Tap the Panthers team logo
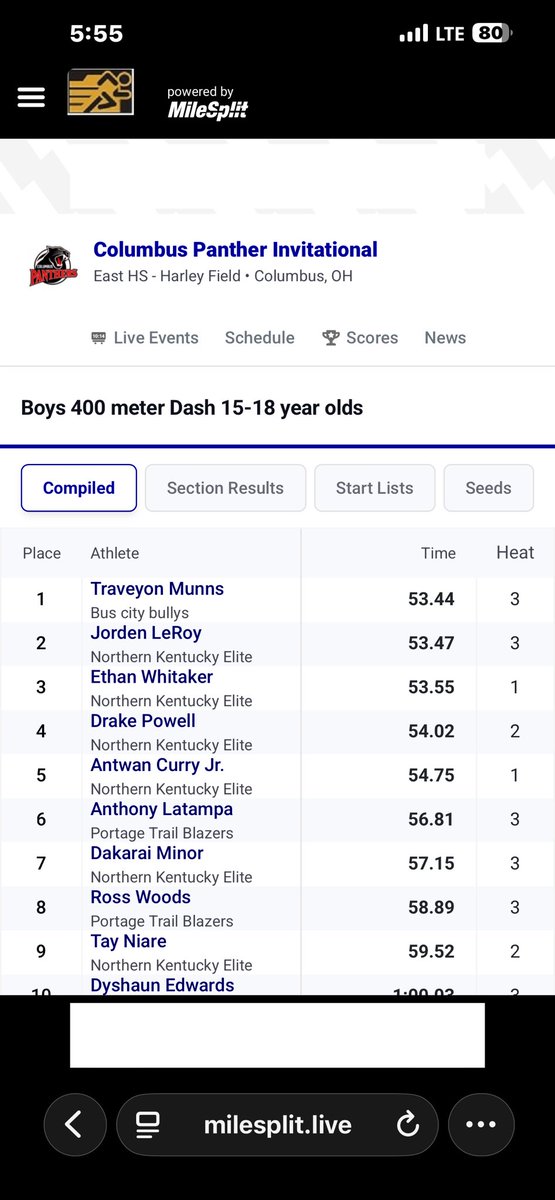 point(53,264)
